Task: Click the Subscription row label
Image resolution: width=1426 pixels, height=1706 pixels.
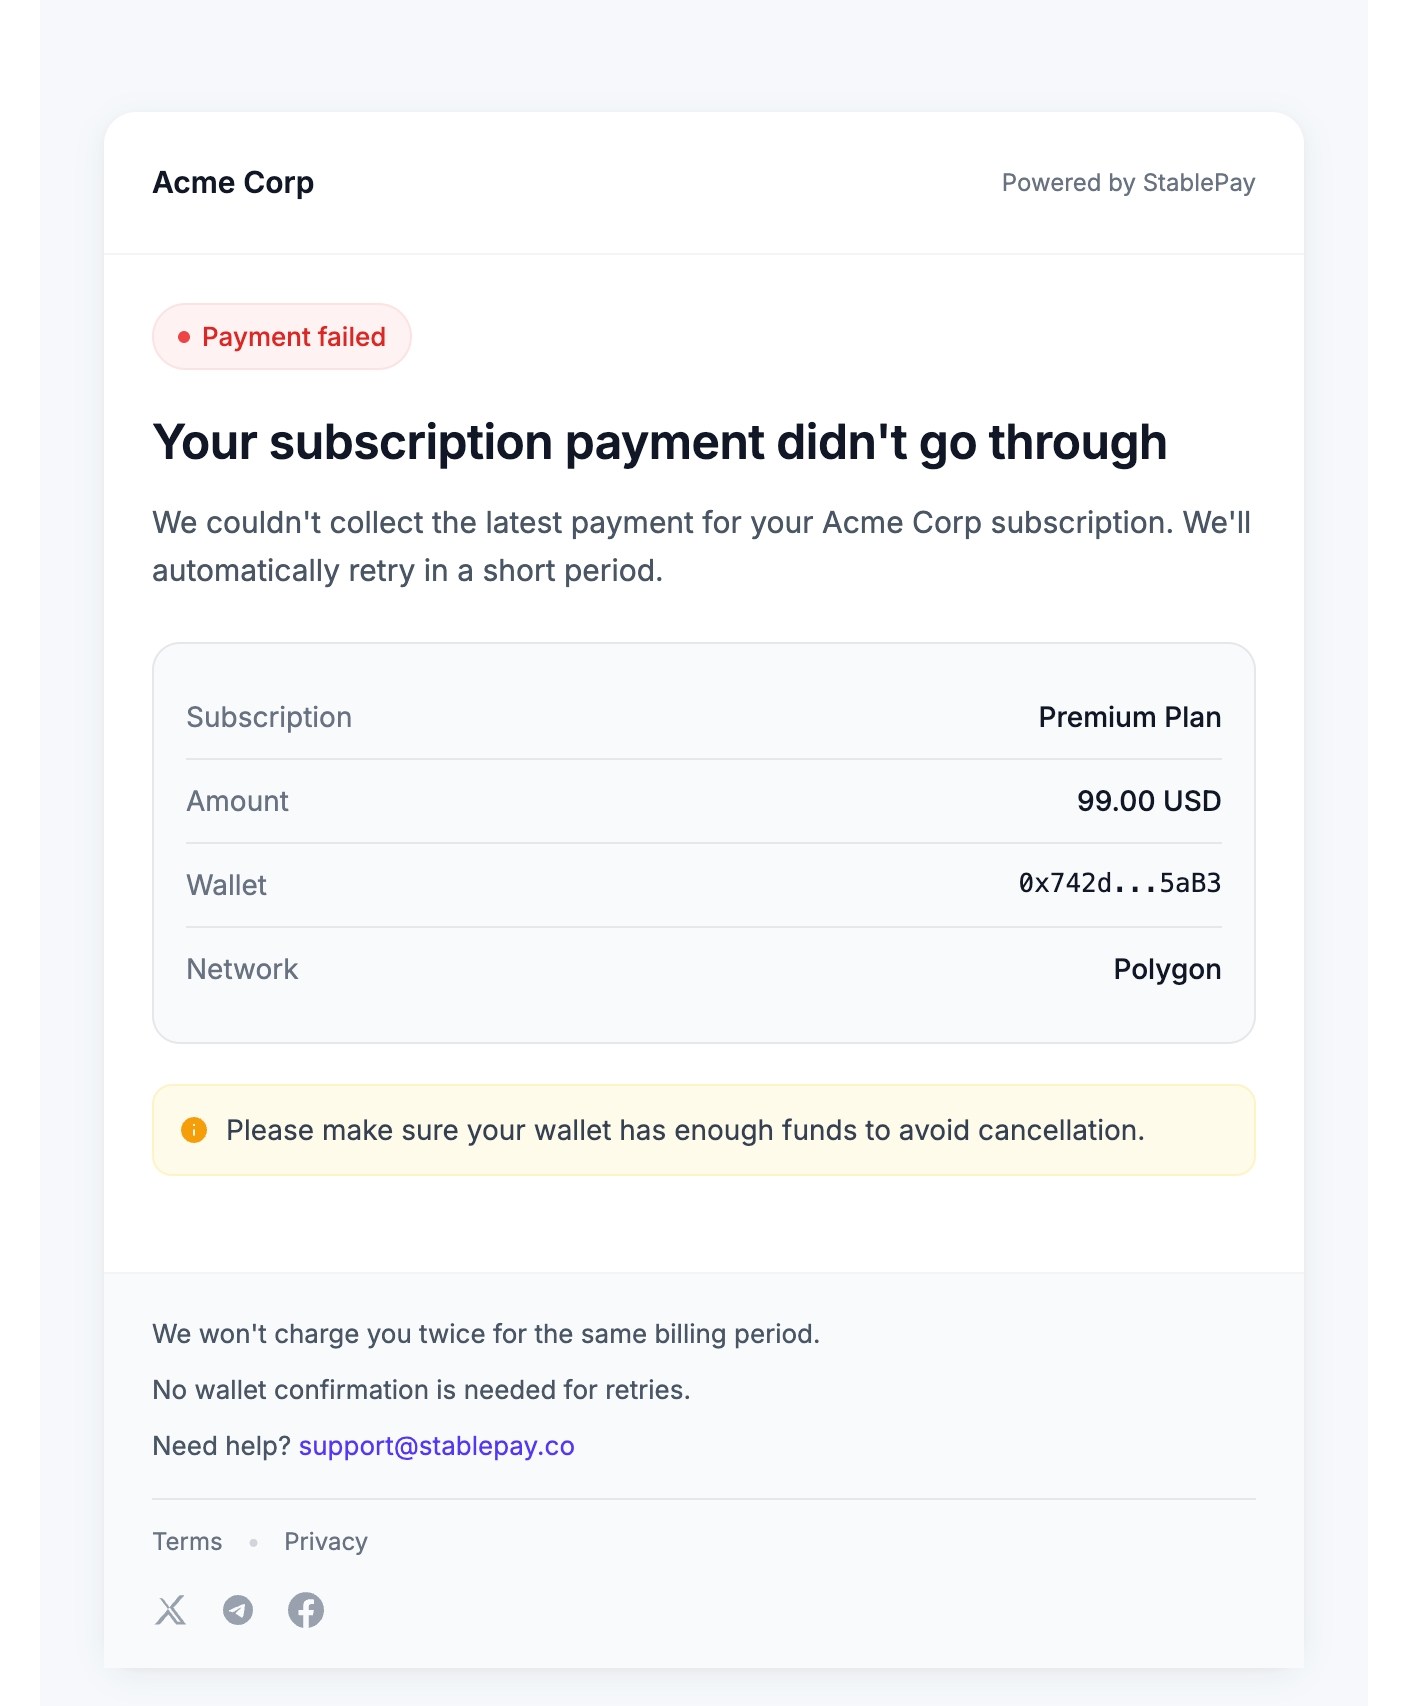Action: tap(269, 717)
